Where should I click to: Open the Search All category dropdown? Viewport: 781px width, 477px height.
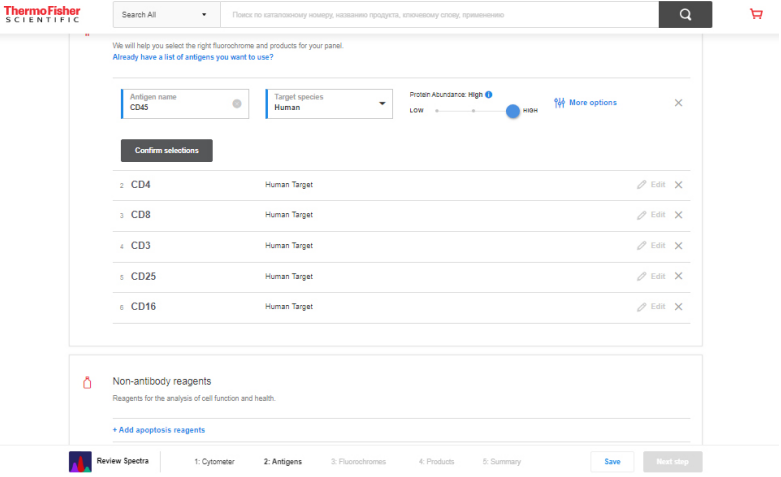[165, 15]
